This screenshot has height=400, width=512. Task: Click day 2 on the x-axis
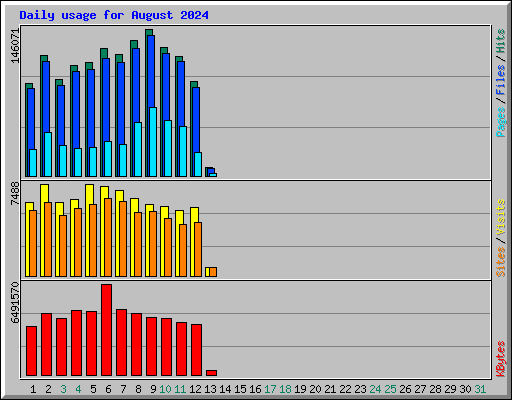coord(48,389)
